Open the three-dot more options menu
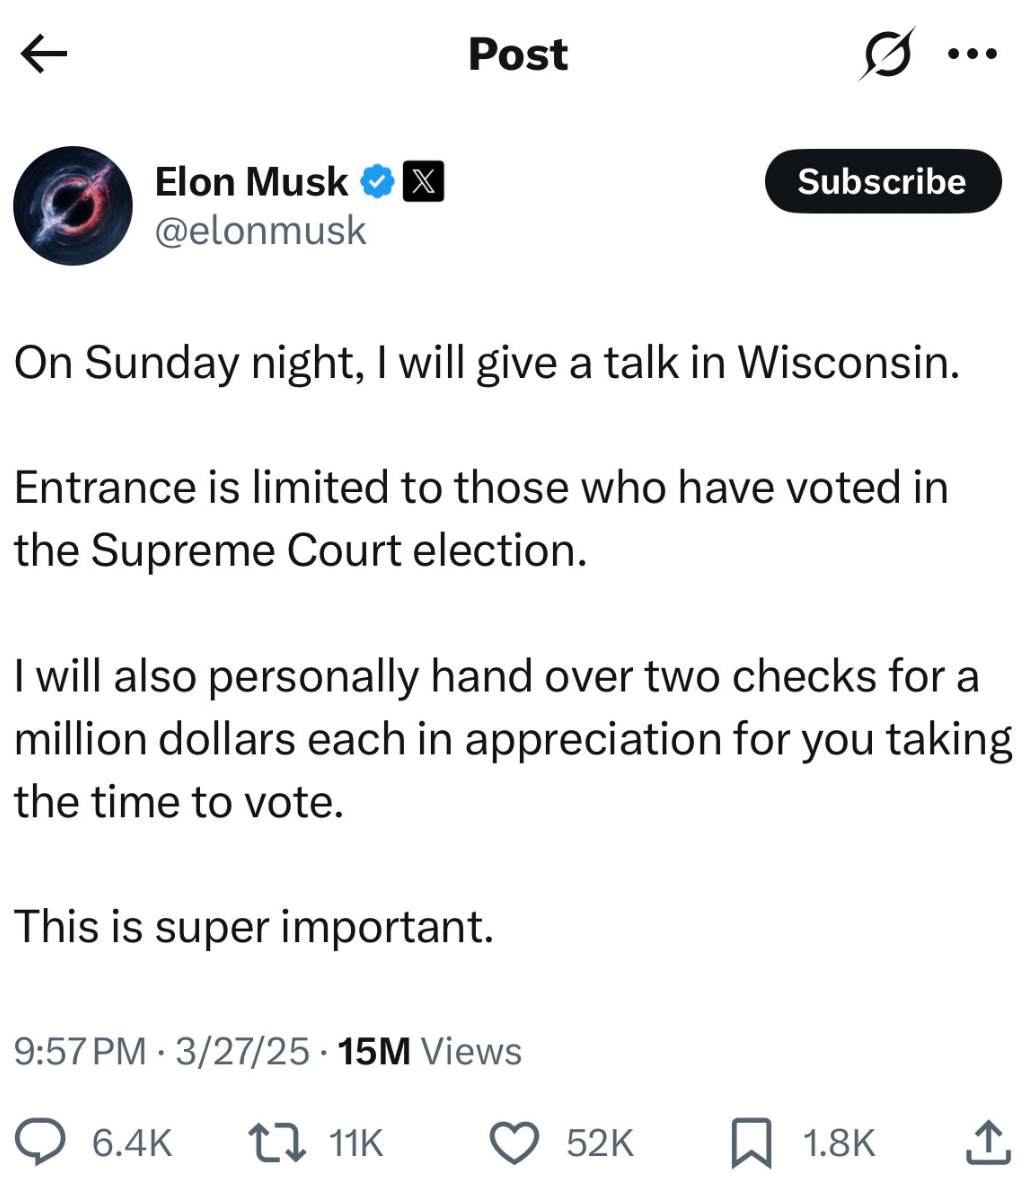The image size is (1033, 1185). [971, 54]
